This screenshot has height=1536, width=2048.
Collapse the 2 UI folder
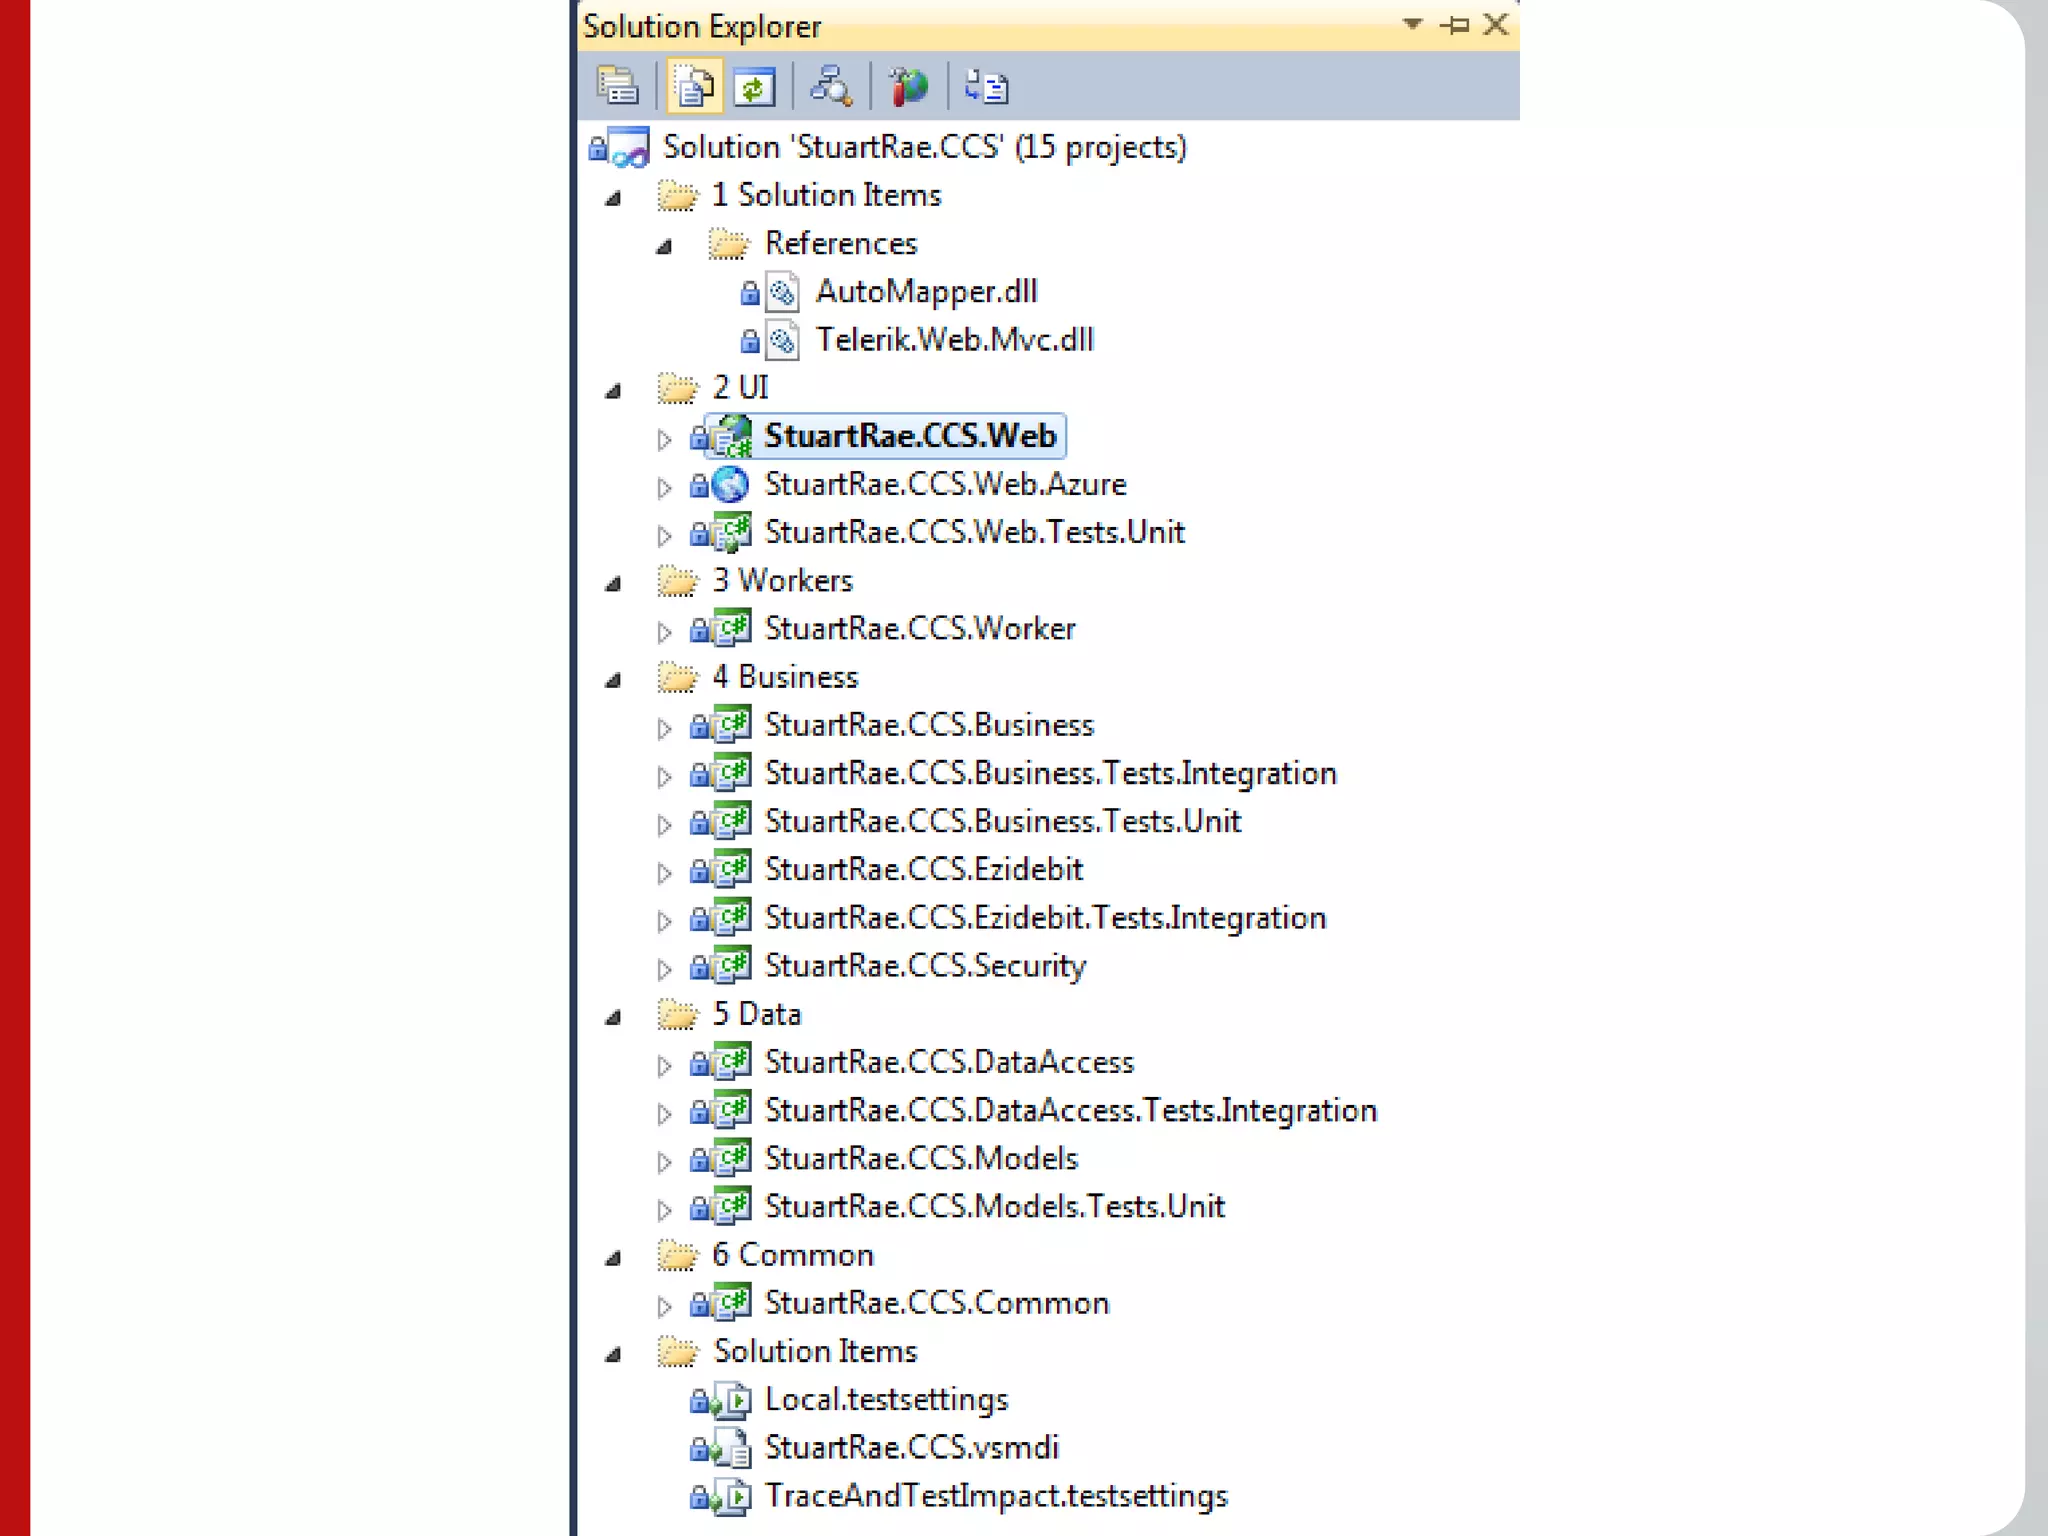coord(613,391)
